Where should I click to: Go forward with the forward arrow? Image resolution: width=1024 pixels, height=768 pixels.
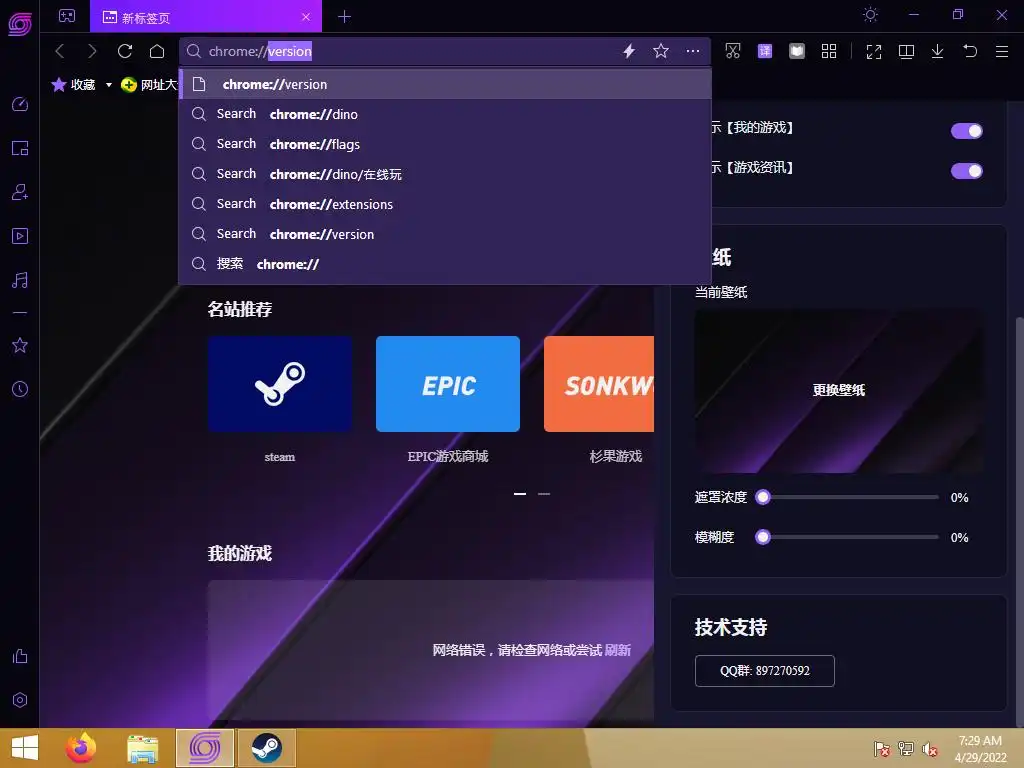click(92, 51)
